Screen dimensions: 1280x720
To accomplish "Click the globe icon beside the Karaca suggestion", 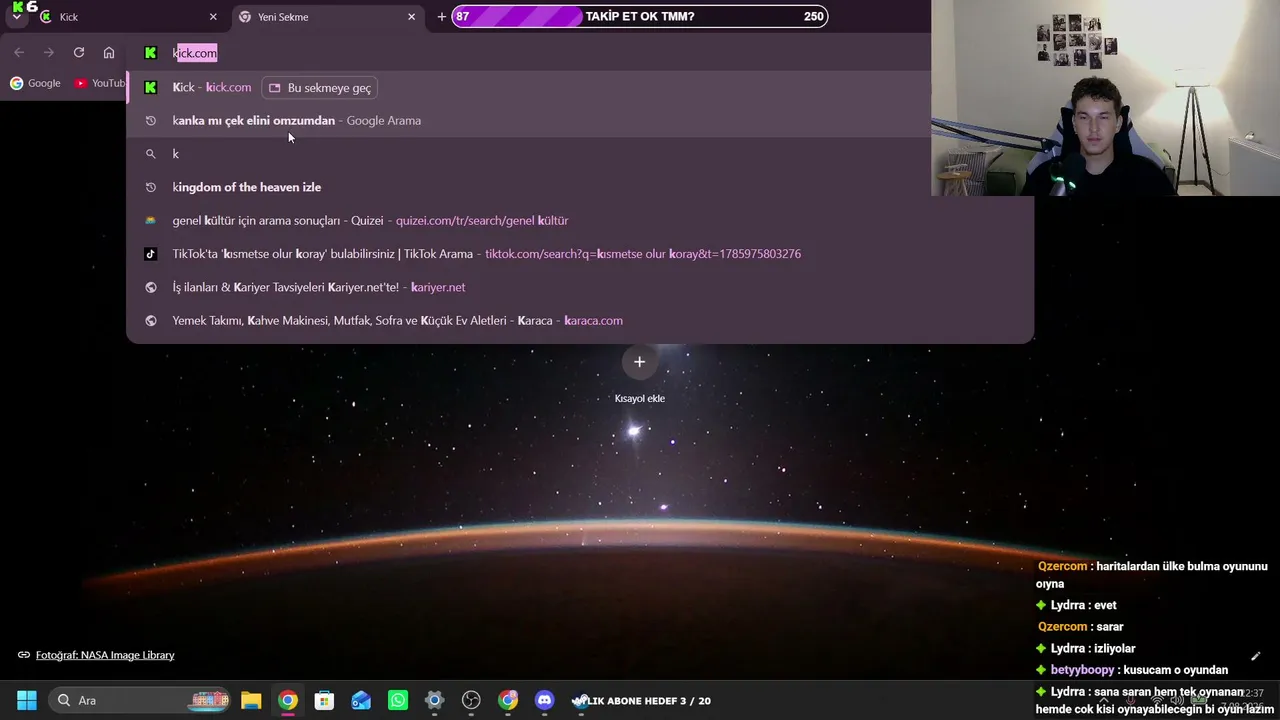I will click(151, 321).
